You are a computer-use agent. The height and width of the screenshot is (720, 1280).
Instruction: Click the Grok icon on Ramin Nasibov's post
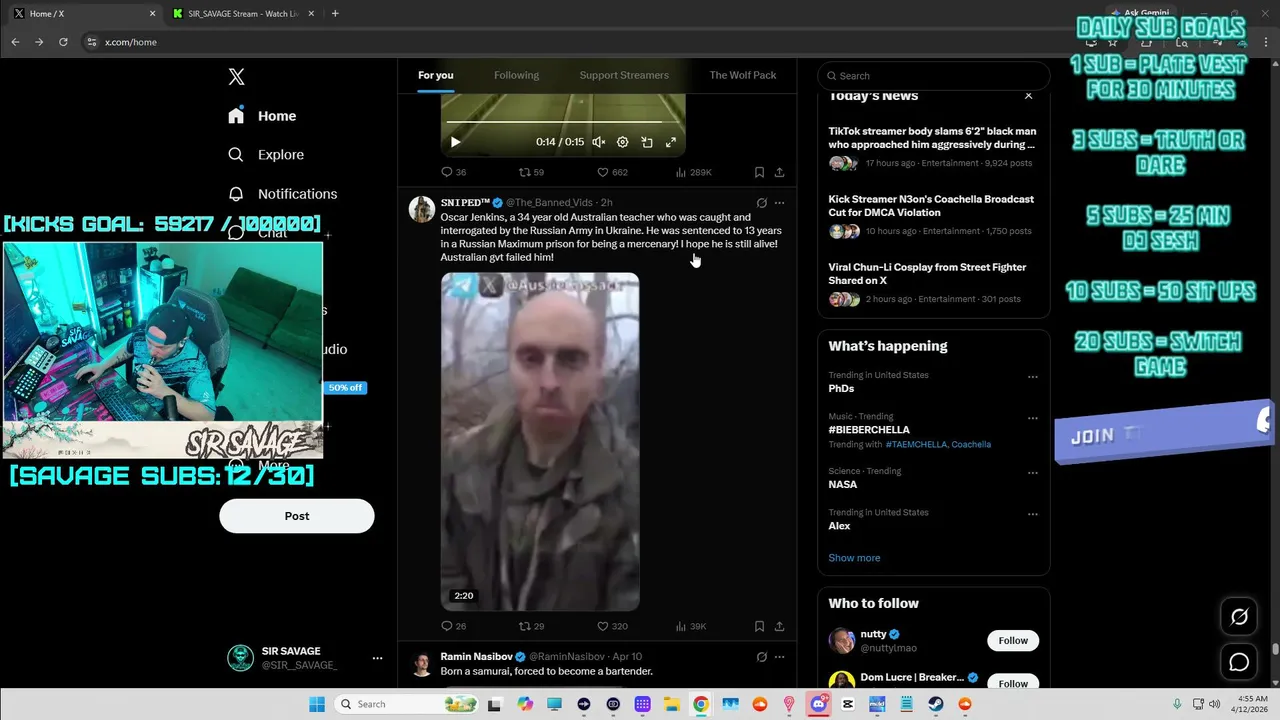[761, 657]
